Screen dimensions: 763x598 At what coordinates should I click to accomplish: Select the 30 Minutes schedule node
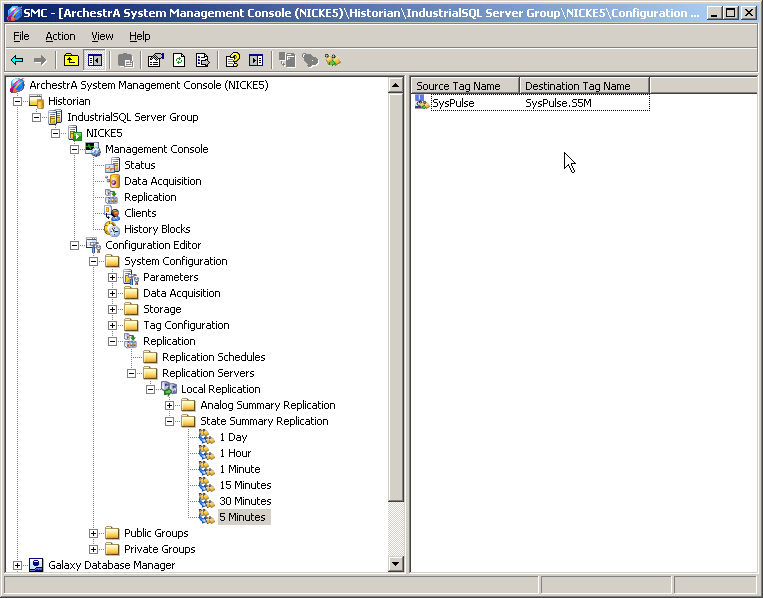[x=245, y=502]
